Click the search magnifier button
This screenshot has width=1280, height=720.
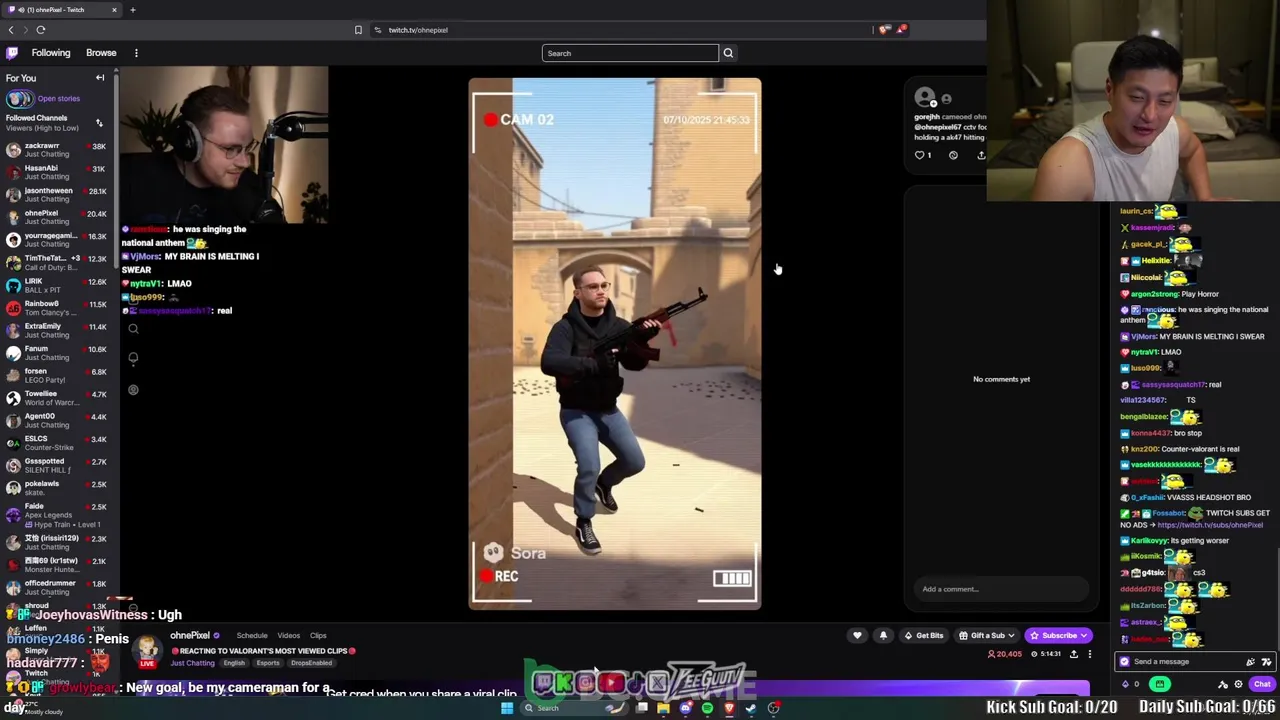point(728,53)
